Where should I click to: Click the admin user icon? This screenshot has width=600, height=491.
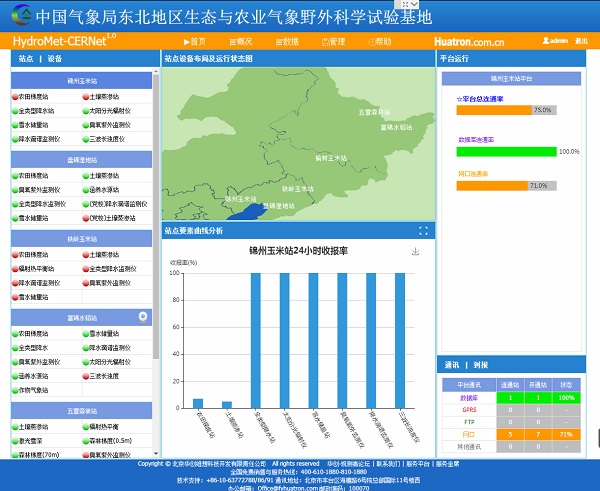[546, 41]
